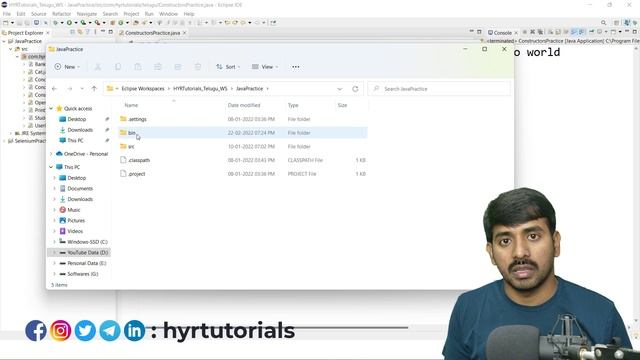
Task: Click Eclipse Run green play toolbar icon
Action: click(69, 23)
